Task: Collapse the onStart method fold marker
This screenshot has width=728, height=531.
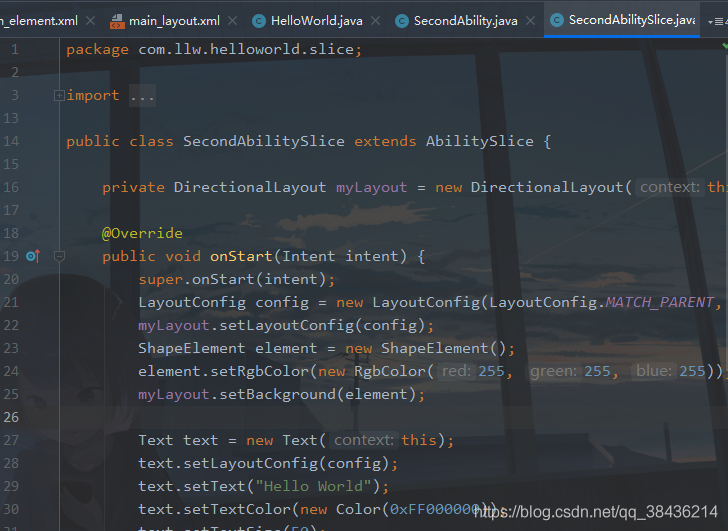Action: click(x=59, y=256)
